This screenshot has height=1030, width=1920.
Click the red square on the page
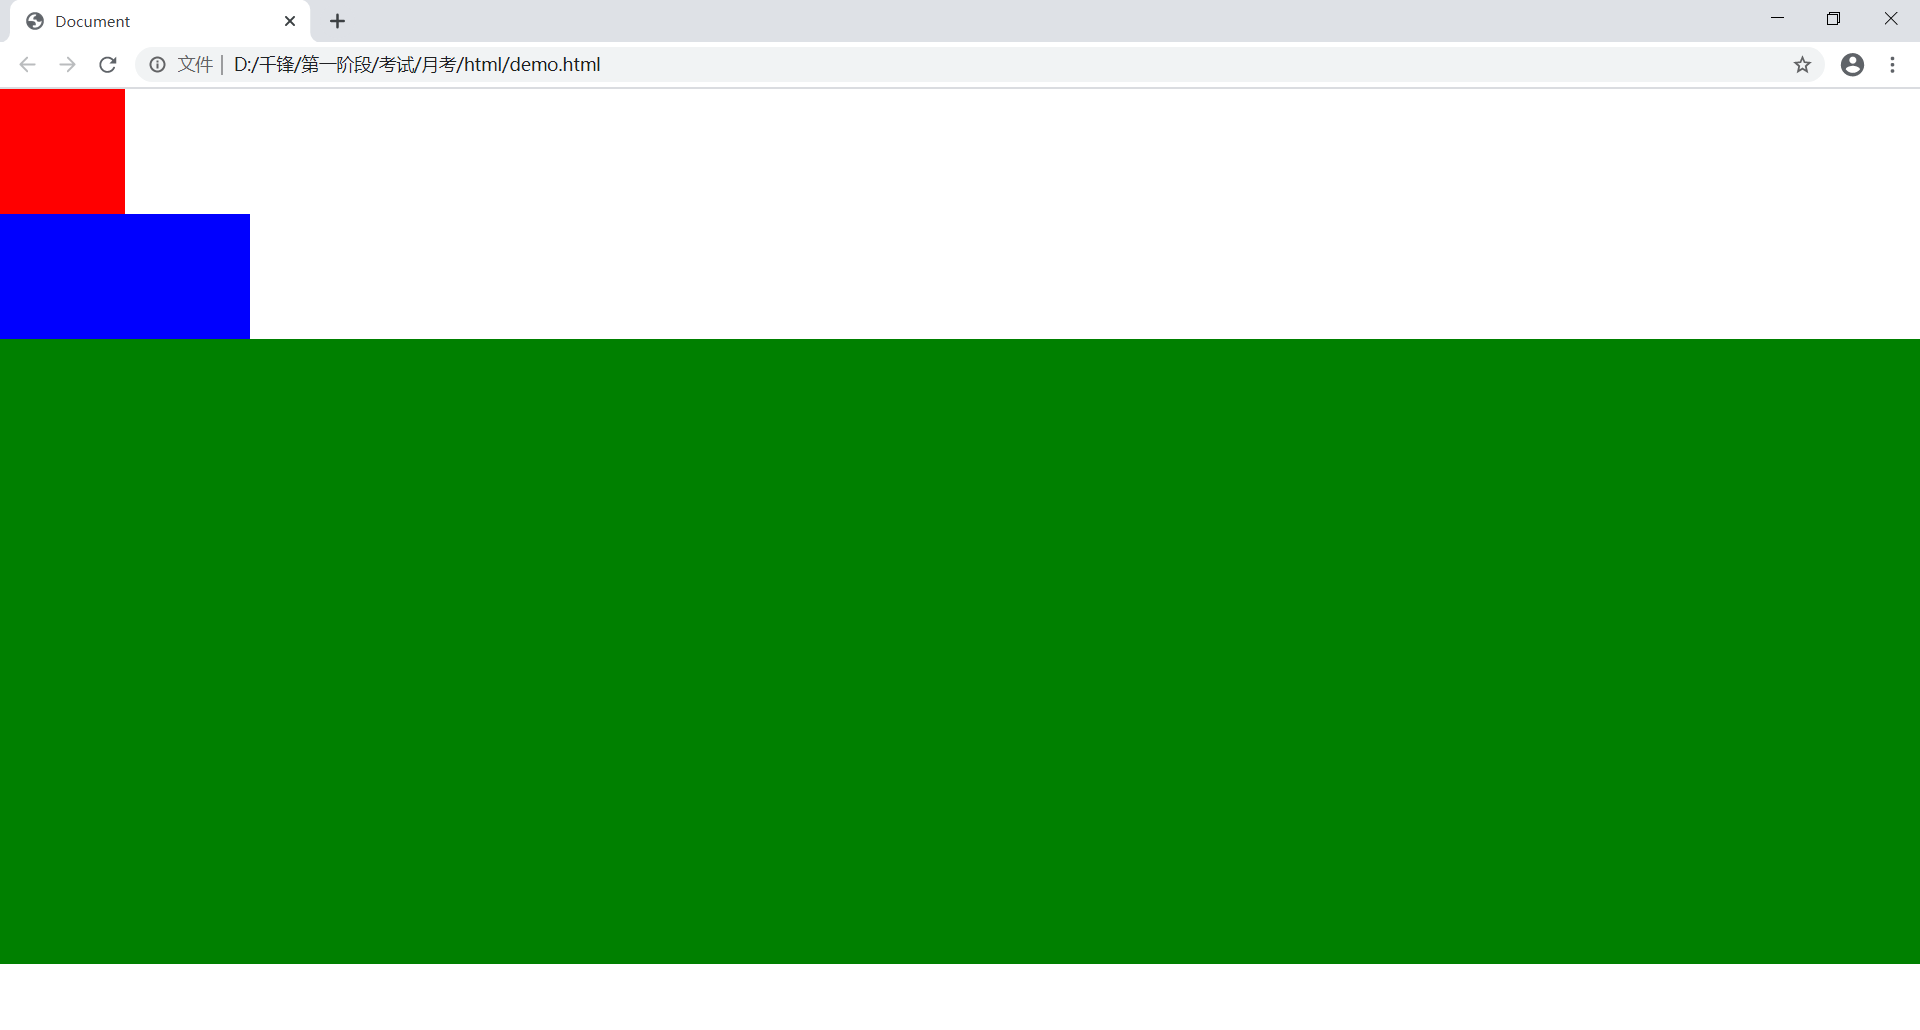62,151
